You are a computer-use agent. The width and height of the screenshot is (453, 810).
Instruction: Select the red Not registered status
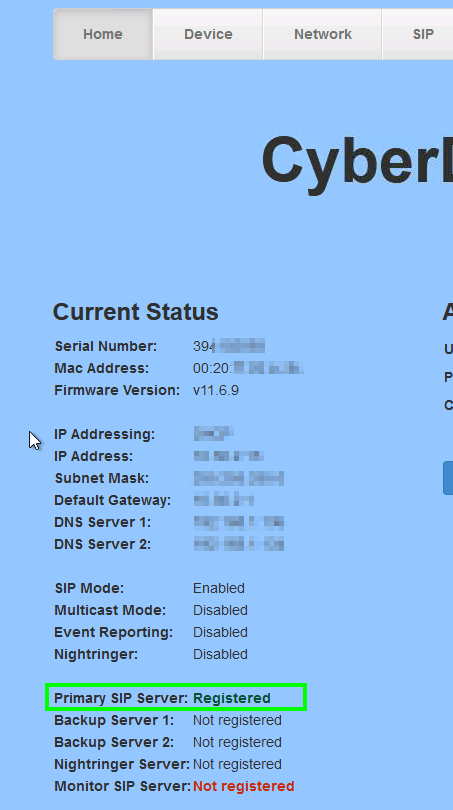click(244, 786)
